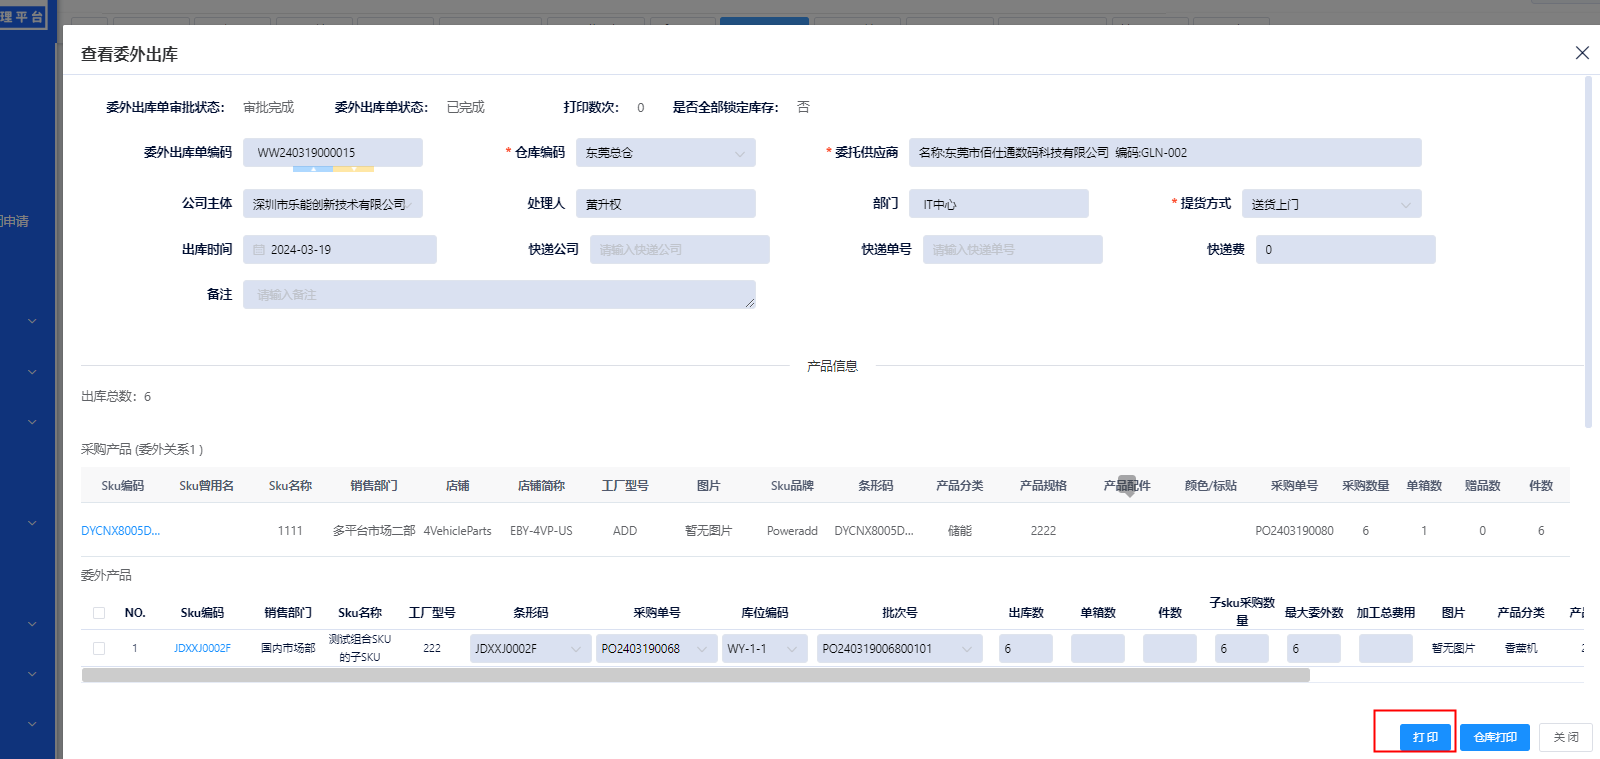
Task: Click the 店铺简称 cell EBY-4VP-US
Action: point(541,531)
